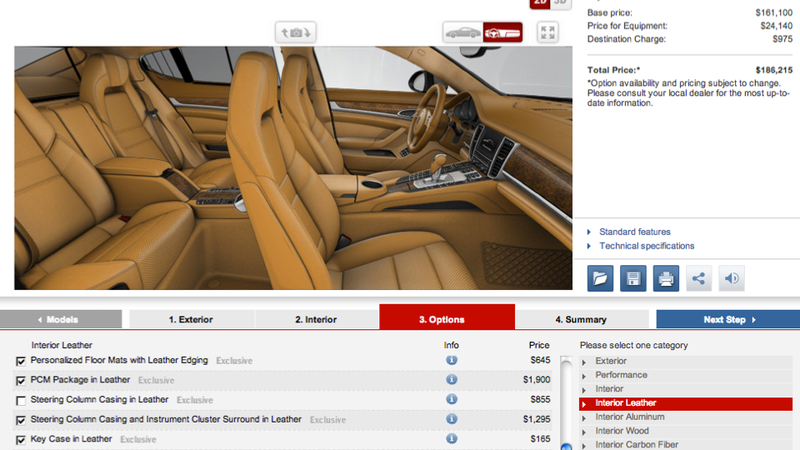
Task: Switch to exterior car view icon
Action: (463, 33)
